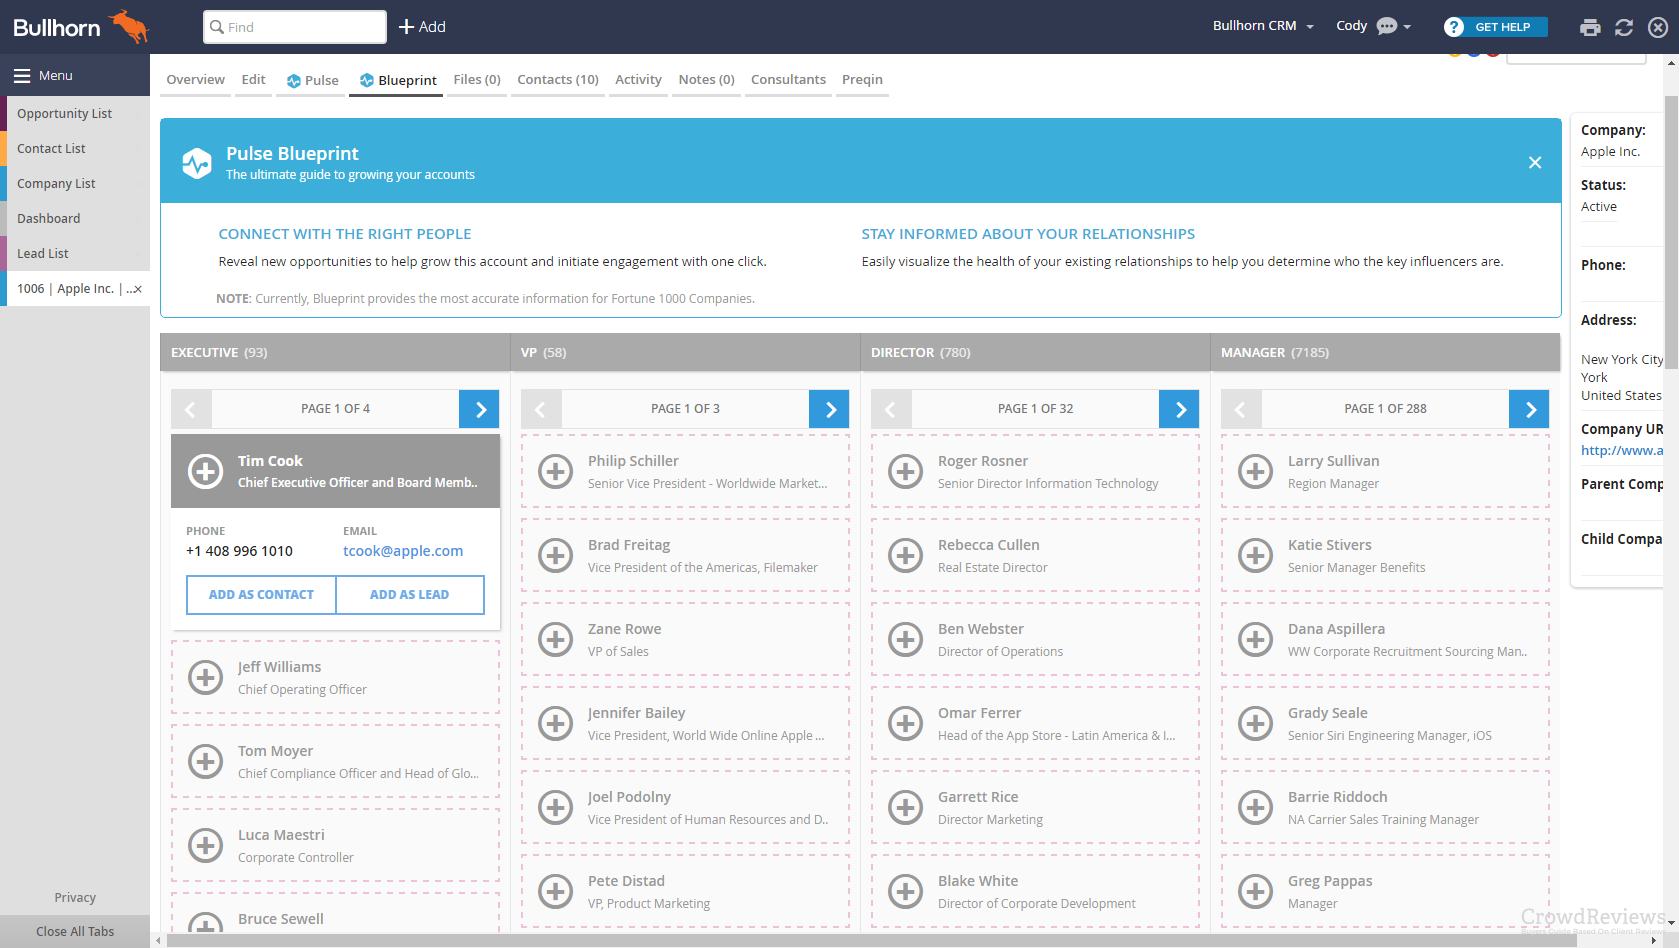Screen dimensions: 1679x948
Task: Click plus icon next to Brad Freitag
Action: pos(556,555)
